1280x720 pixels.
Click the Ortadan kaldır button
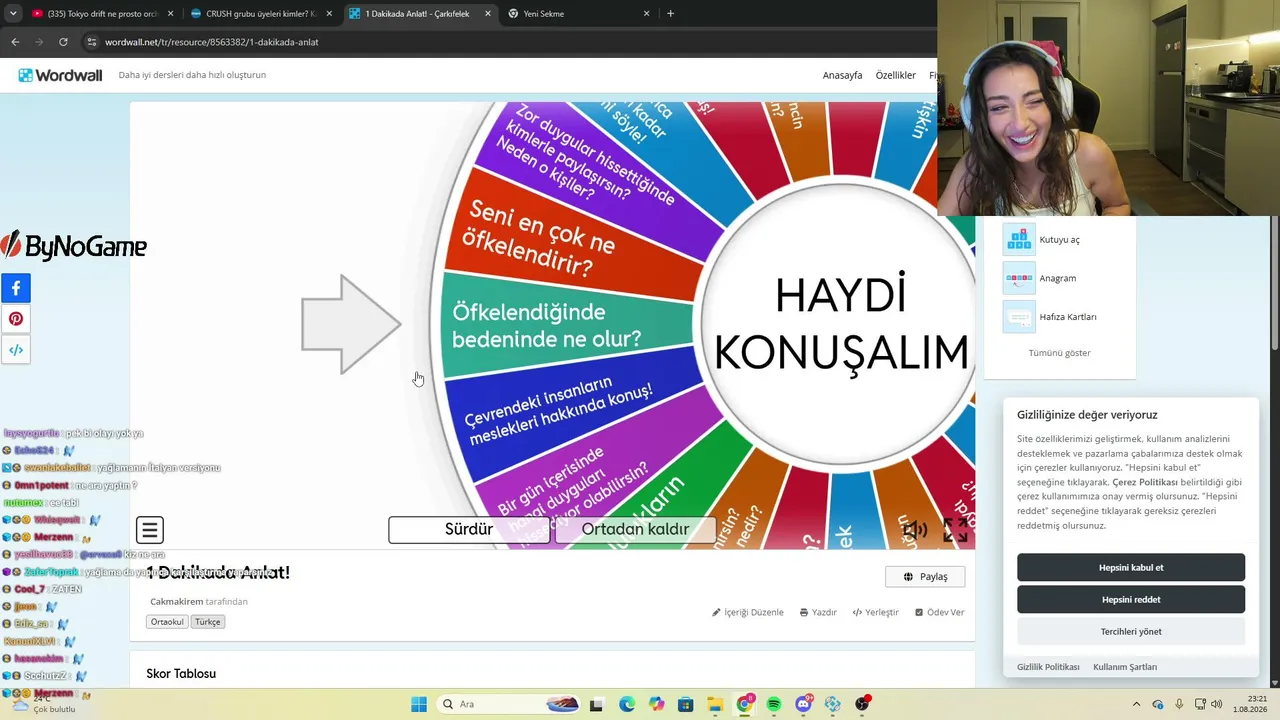tap(635, 530)
